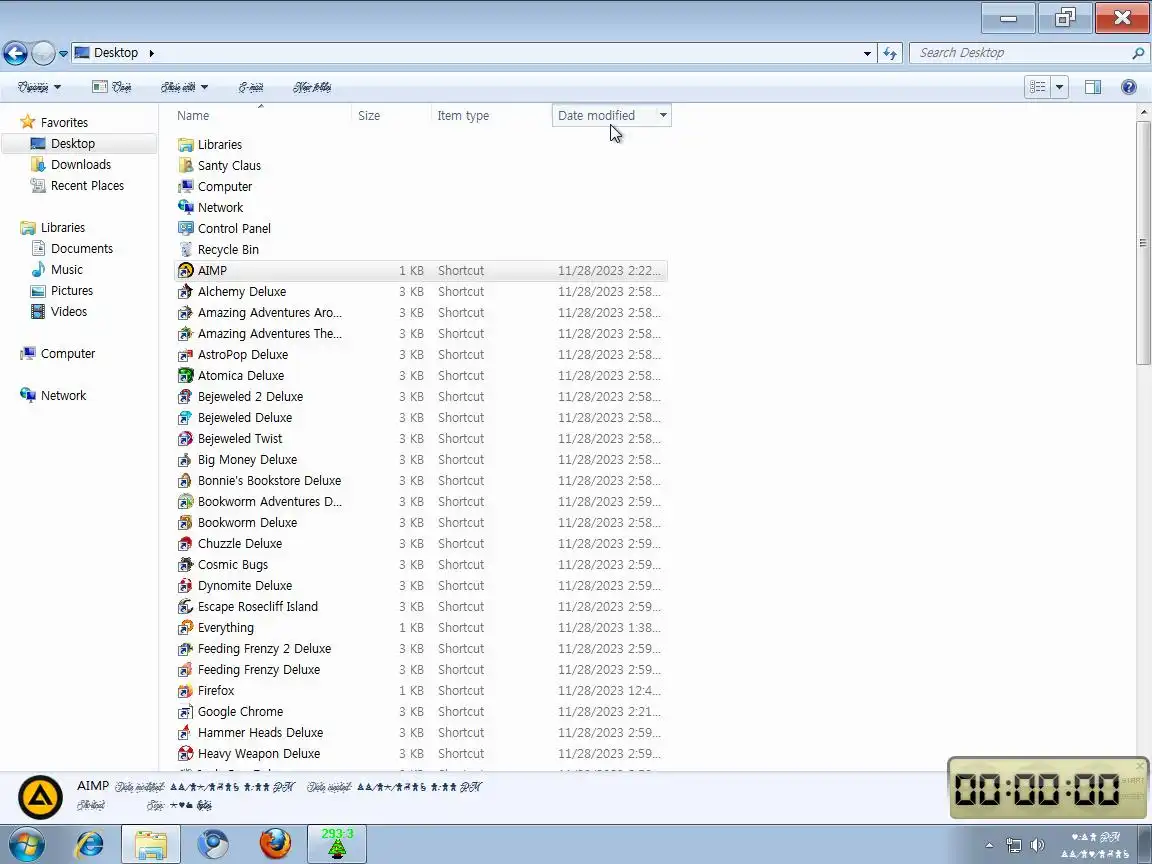Click the Chuzzle Deluxe shortcut icon

[186, 544]
